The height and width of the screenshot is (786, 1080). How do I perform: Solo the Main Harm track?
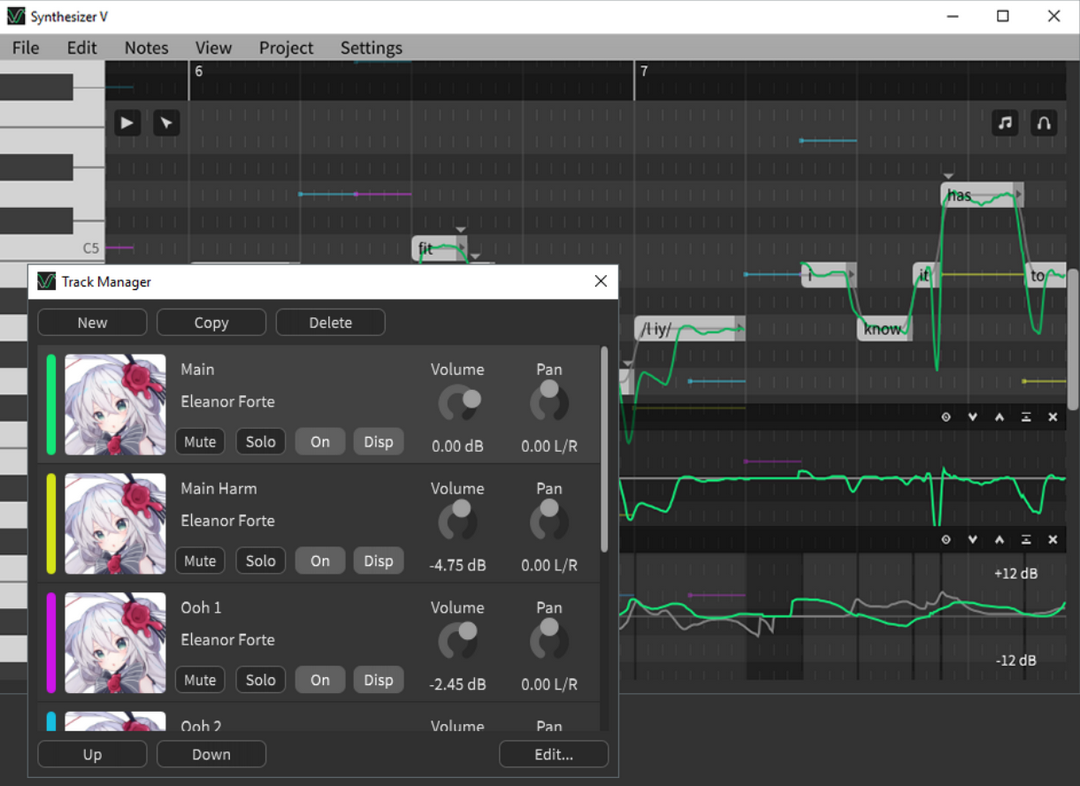point(260,561)
